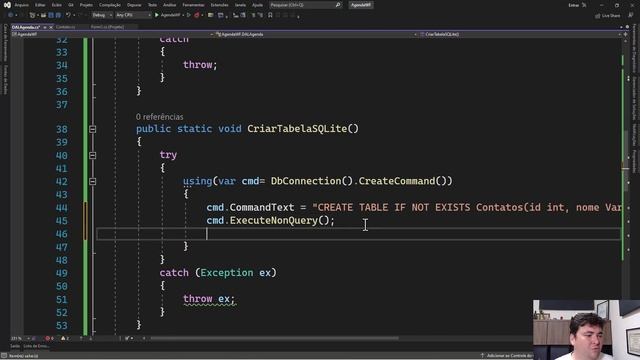Click the editor horizontal scrollbar
Screen dimensions: 640x360
pyautogui.click(x=274, y=338)
